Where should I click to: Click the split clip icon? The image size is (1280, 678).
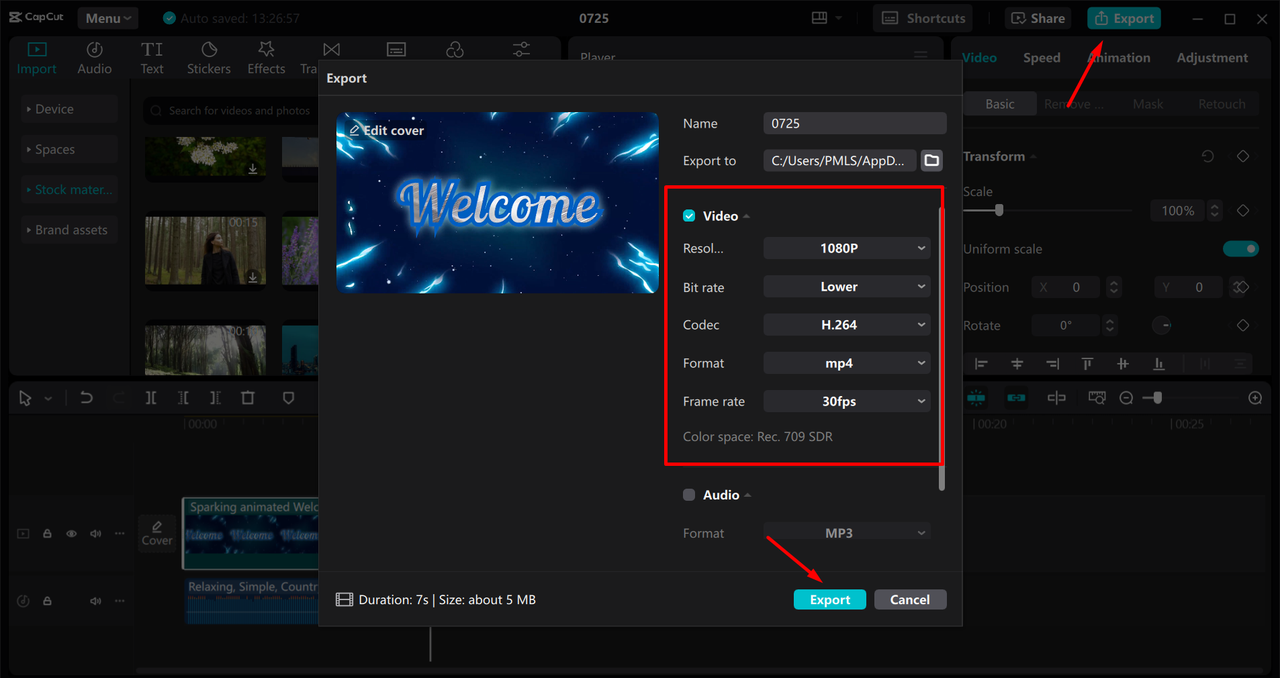(151, 398)
